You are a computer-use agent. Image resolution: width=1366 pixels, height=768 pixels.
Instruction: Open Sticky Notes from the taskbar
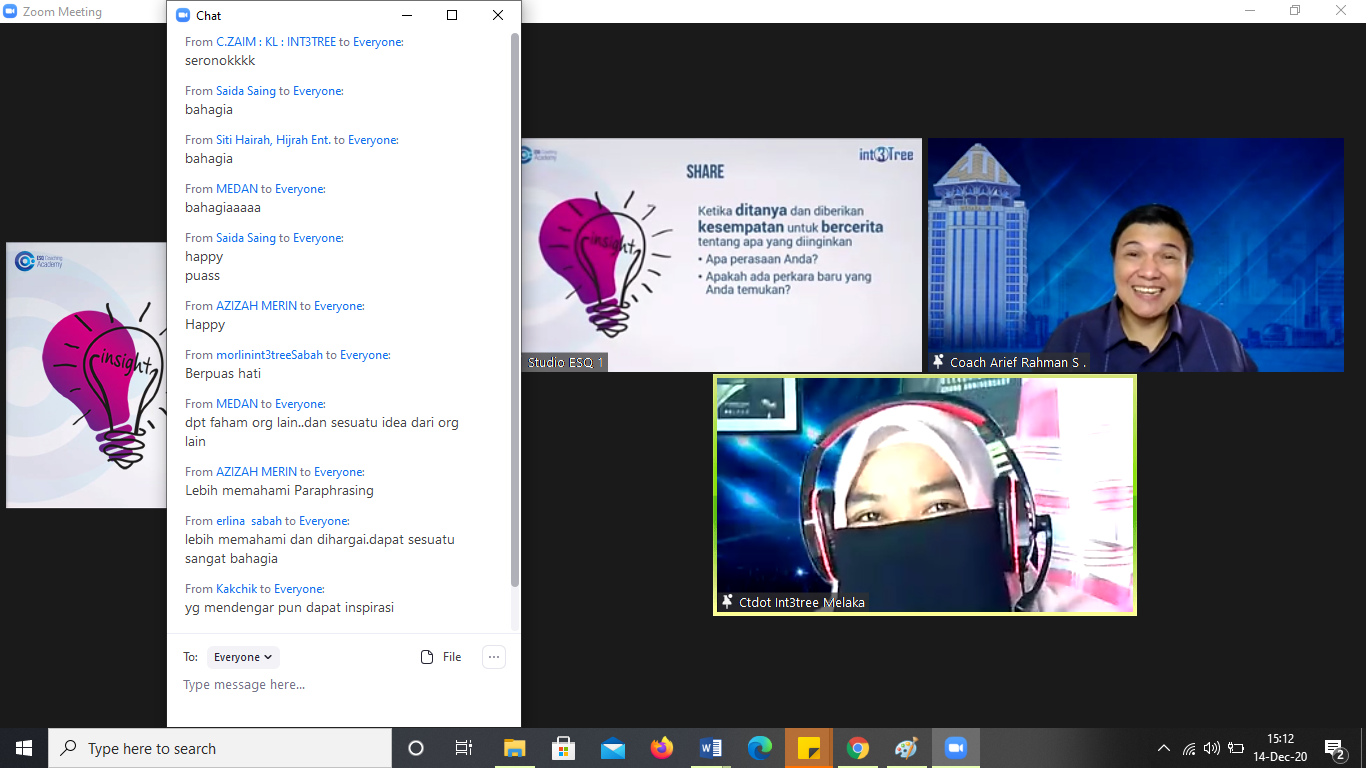809,748
